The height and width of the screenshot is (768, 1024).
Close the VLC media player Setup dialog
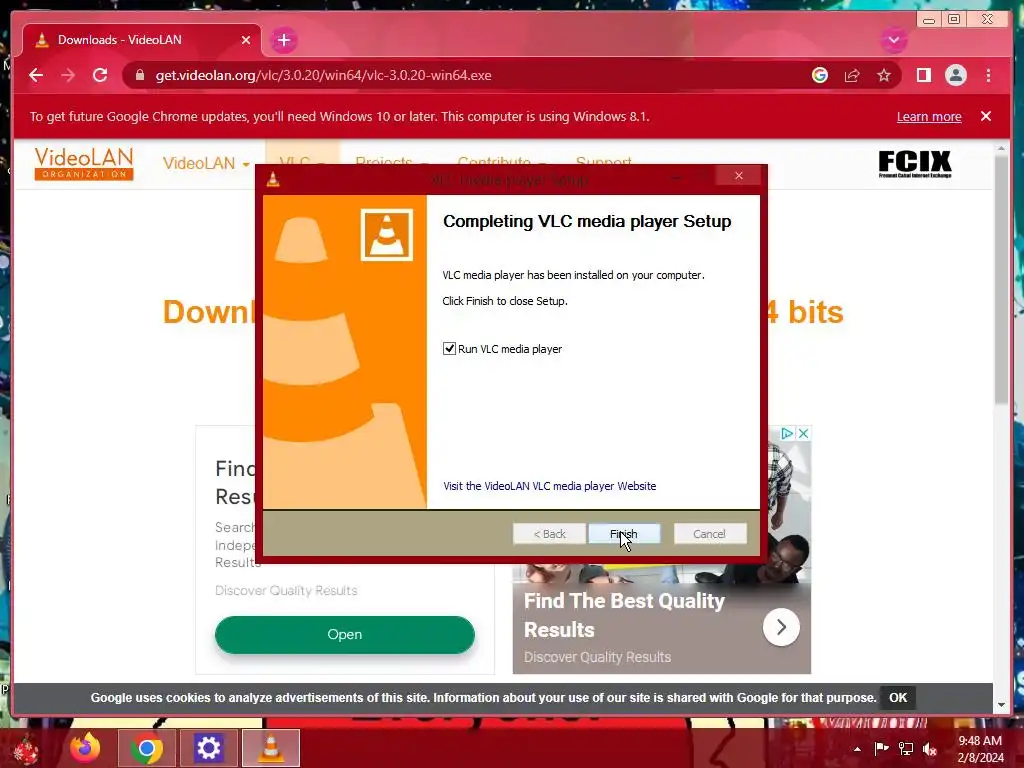click(x=739, y=176)
